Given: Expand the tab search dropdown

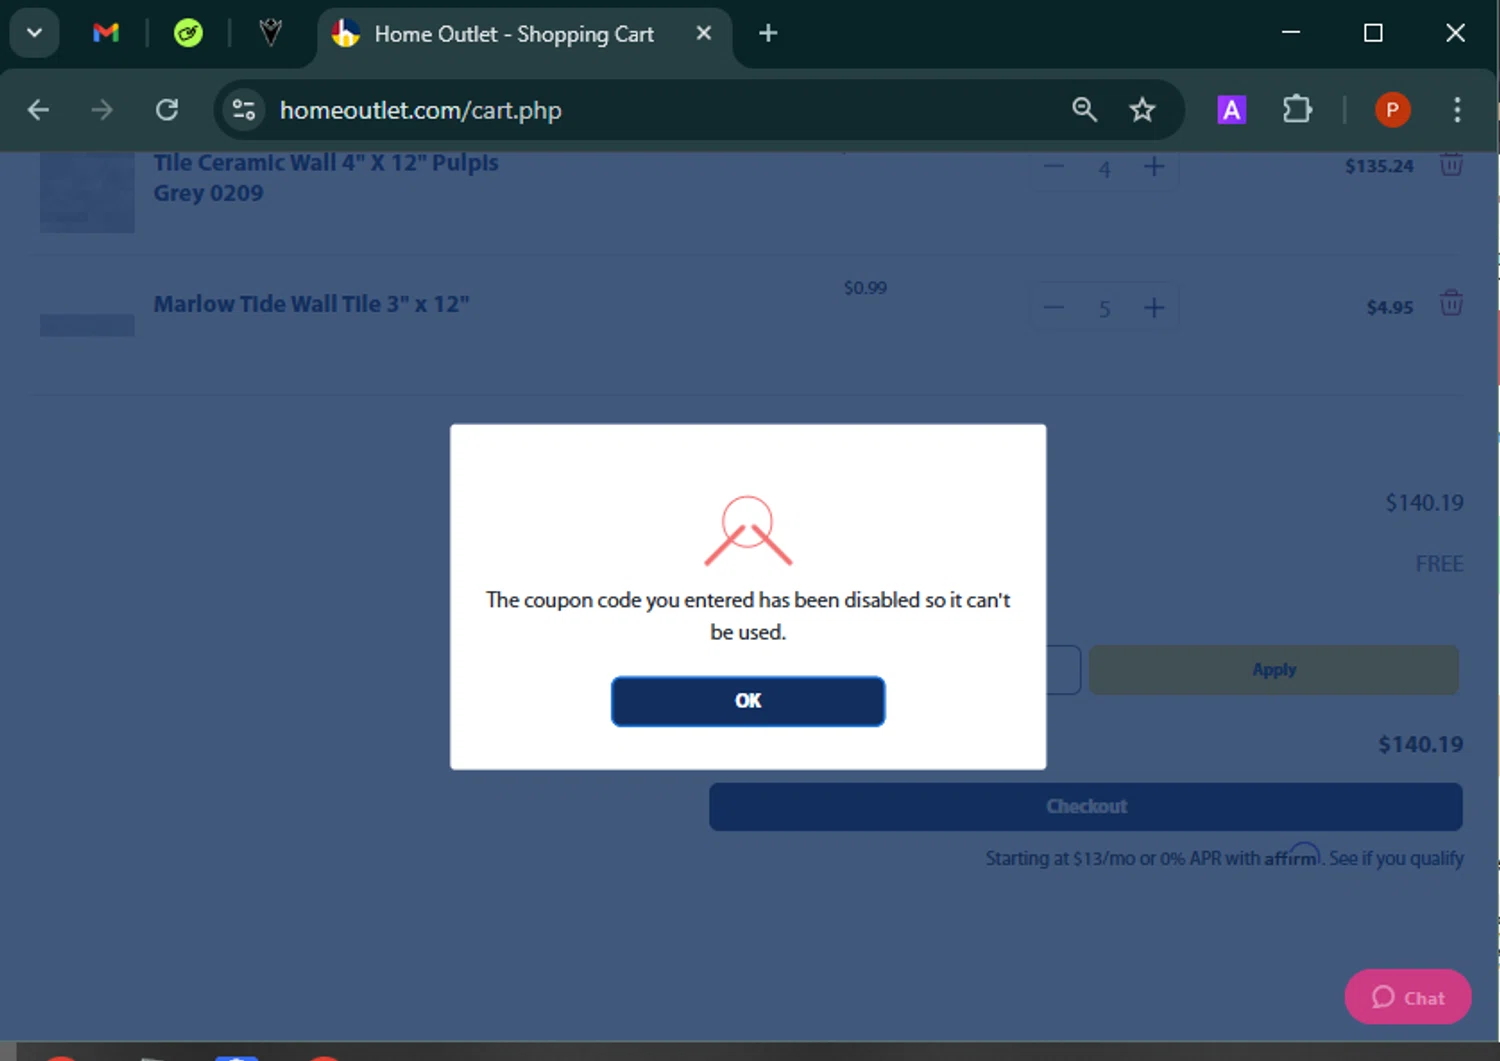Looking at the screenshot, I should (x=34, y=33).
